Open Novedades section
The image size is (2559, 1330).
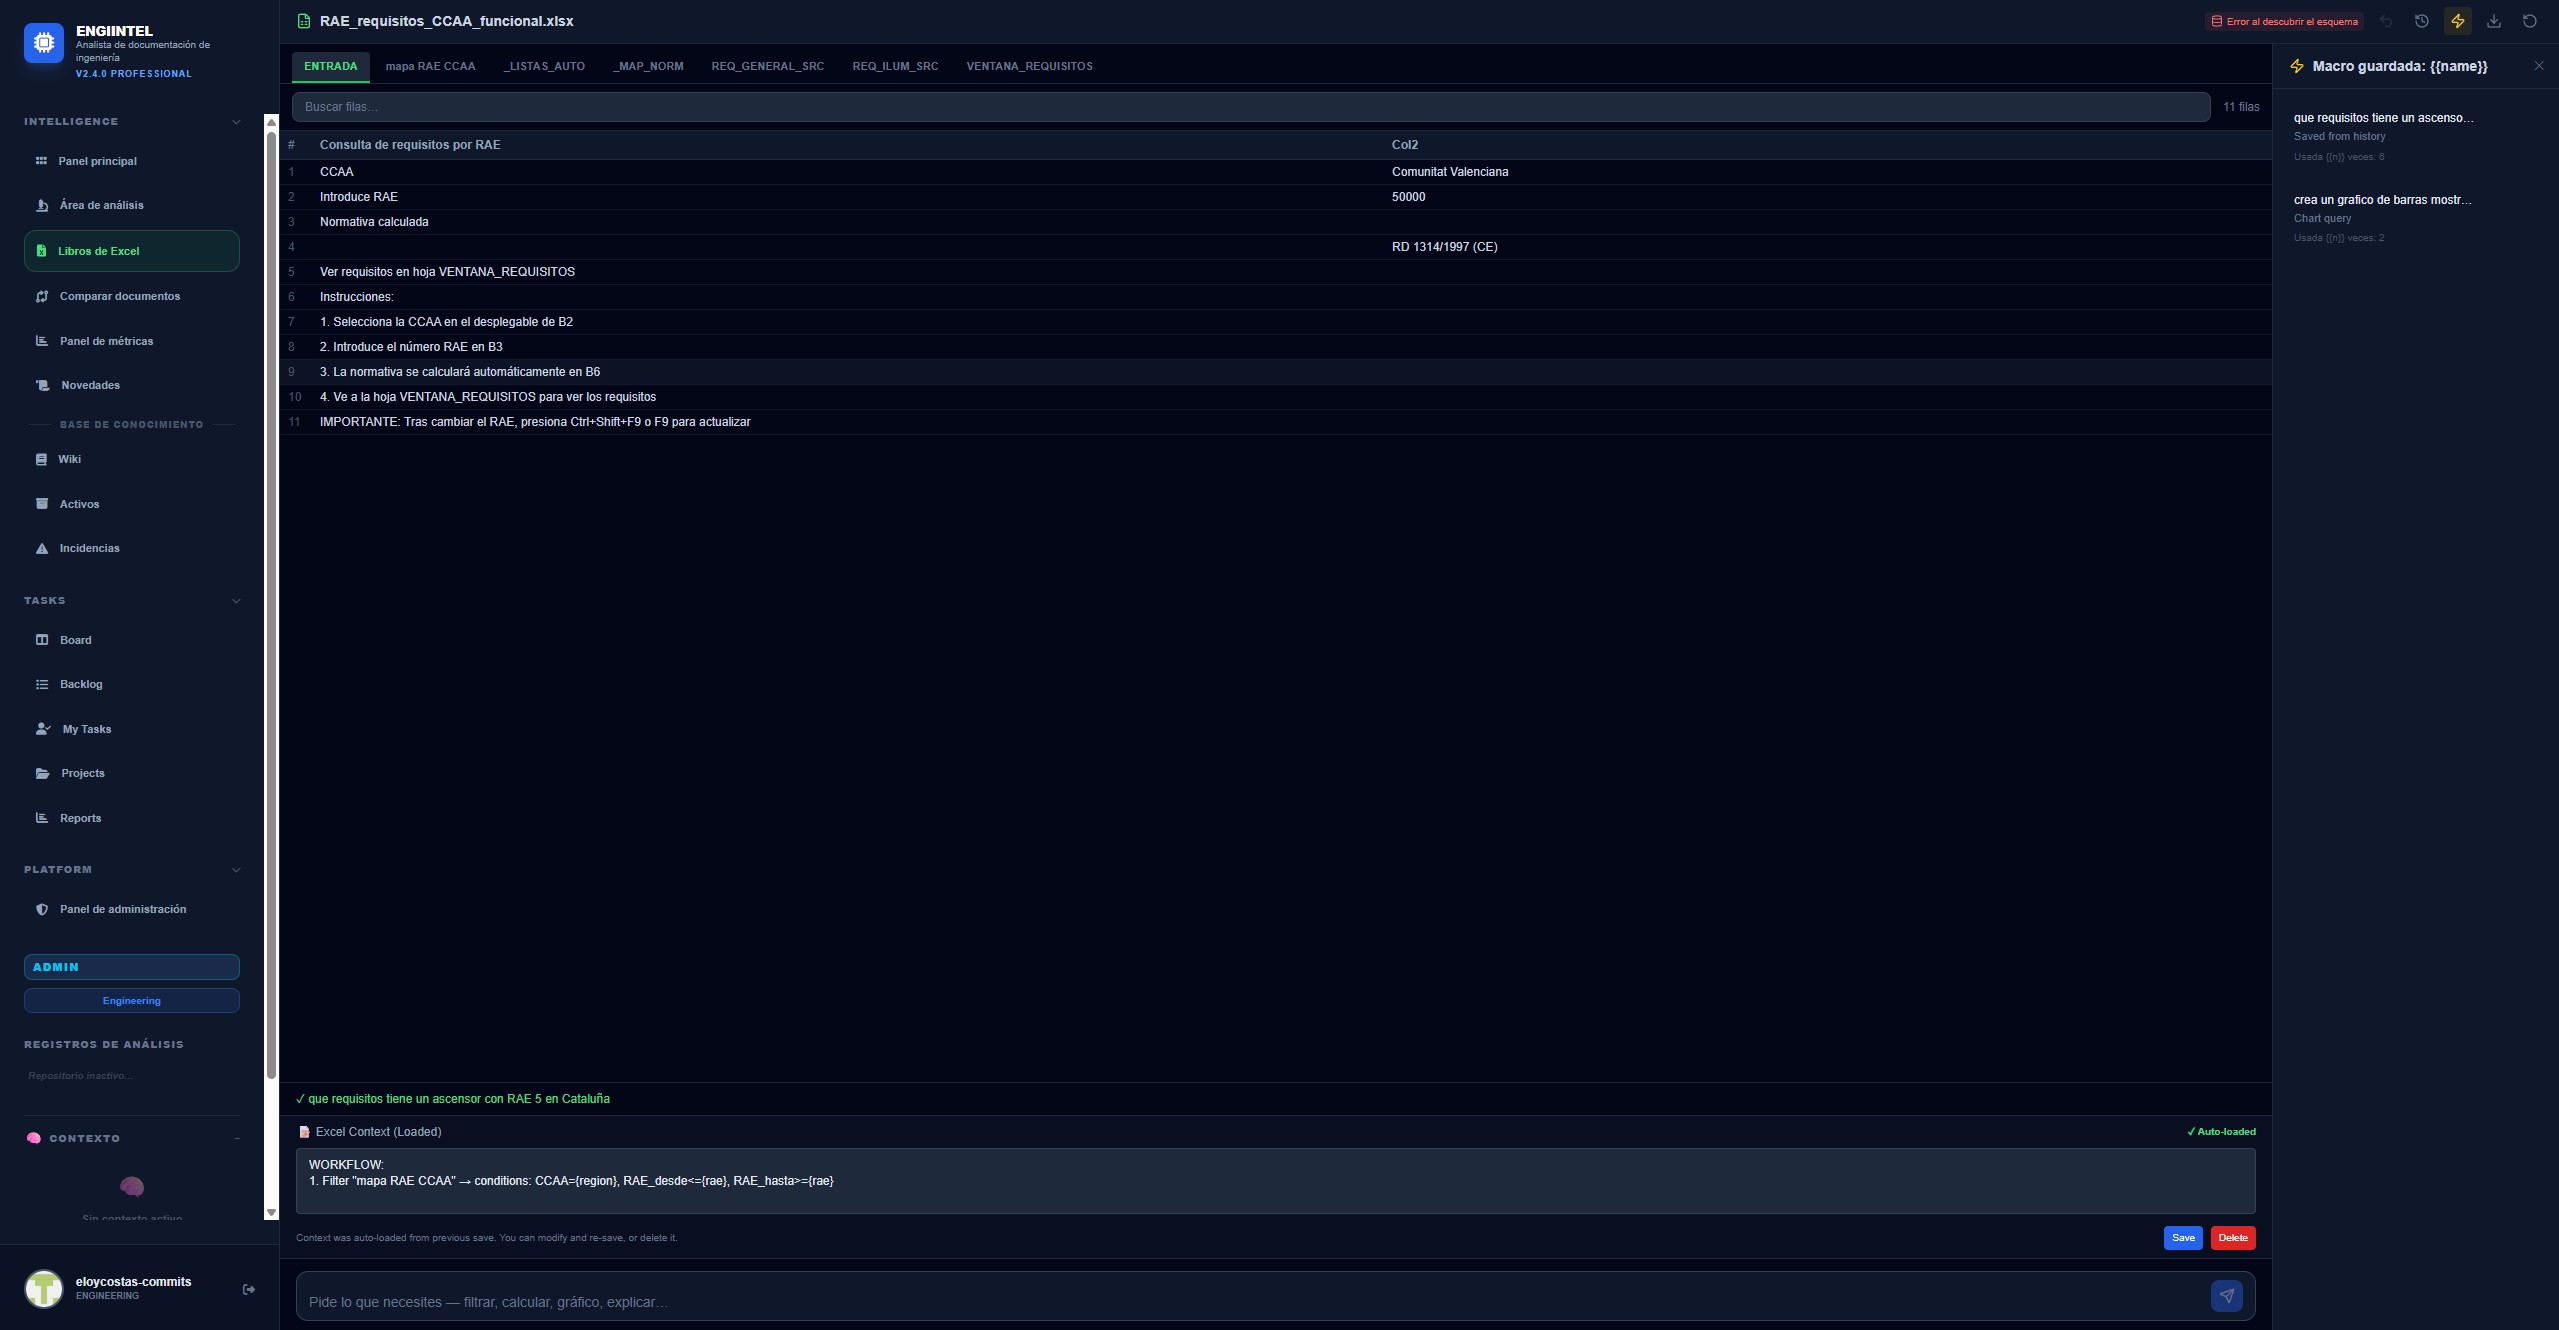click(132, 385)
